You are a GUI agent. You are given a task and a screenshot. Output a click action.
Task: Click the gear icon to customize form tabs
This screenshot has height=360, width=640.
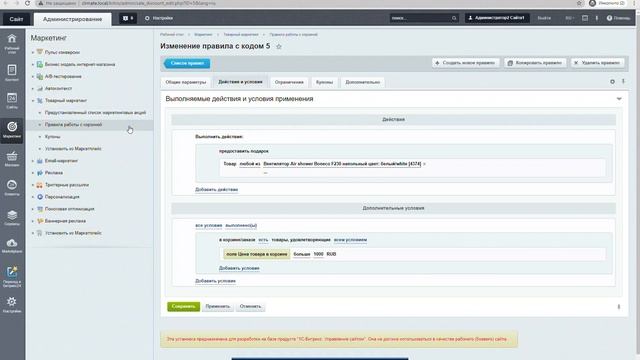(x=612, y=82)
